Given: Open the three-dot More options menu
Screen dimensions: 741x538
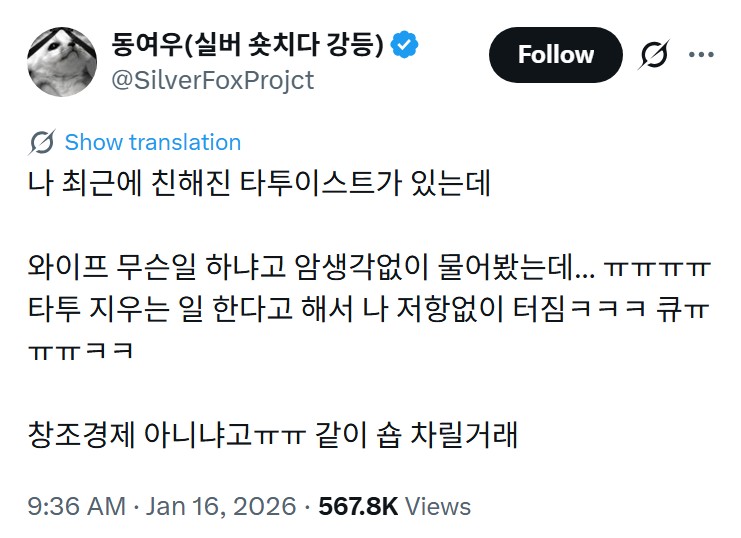Looking at the screenshot, I should click(701, 55).
